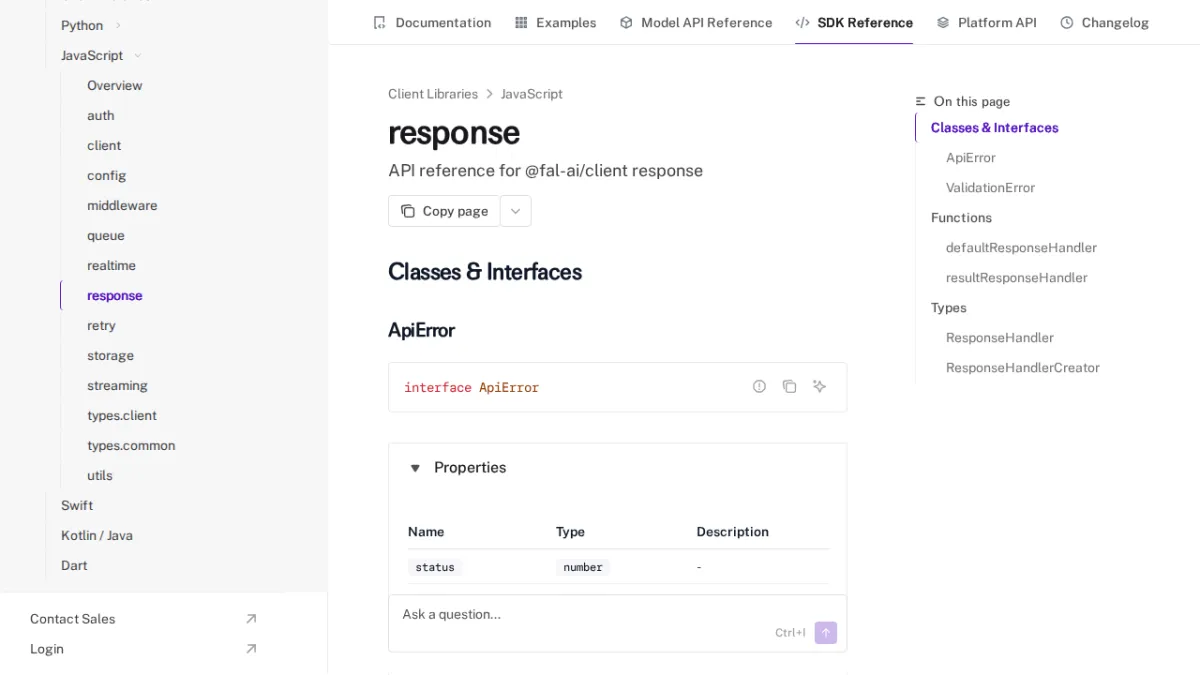Click the Examples grid icon
The image size is (1200, 675).
pos(521,22)
